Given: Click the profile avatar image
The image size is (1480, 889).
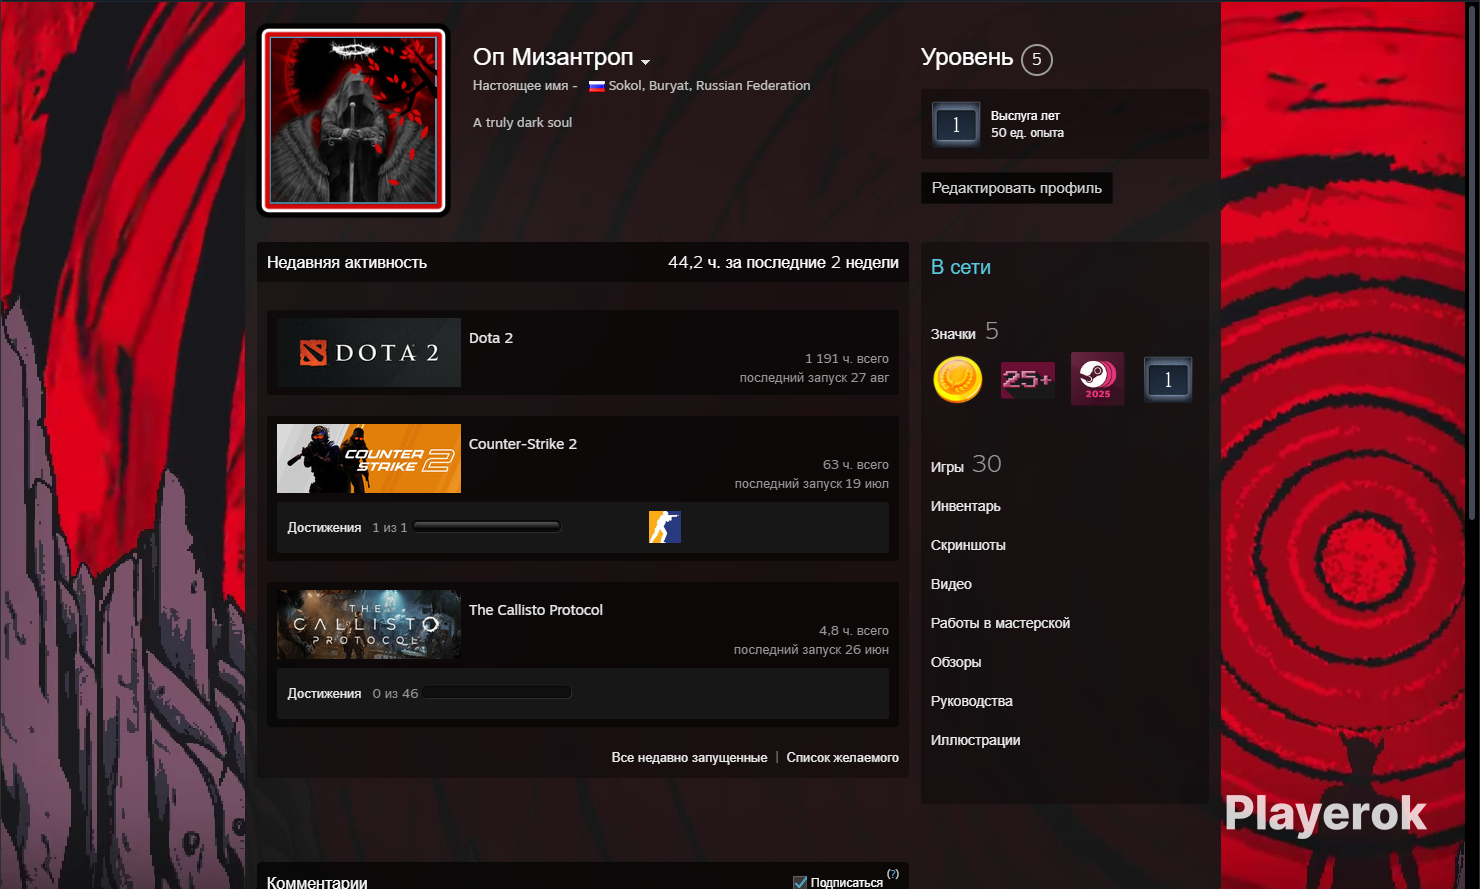Looking at the screenshot, I should [x=354, y=120].
